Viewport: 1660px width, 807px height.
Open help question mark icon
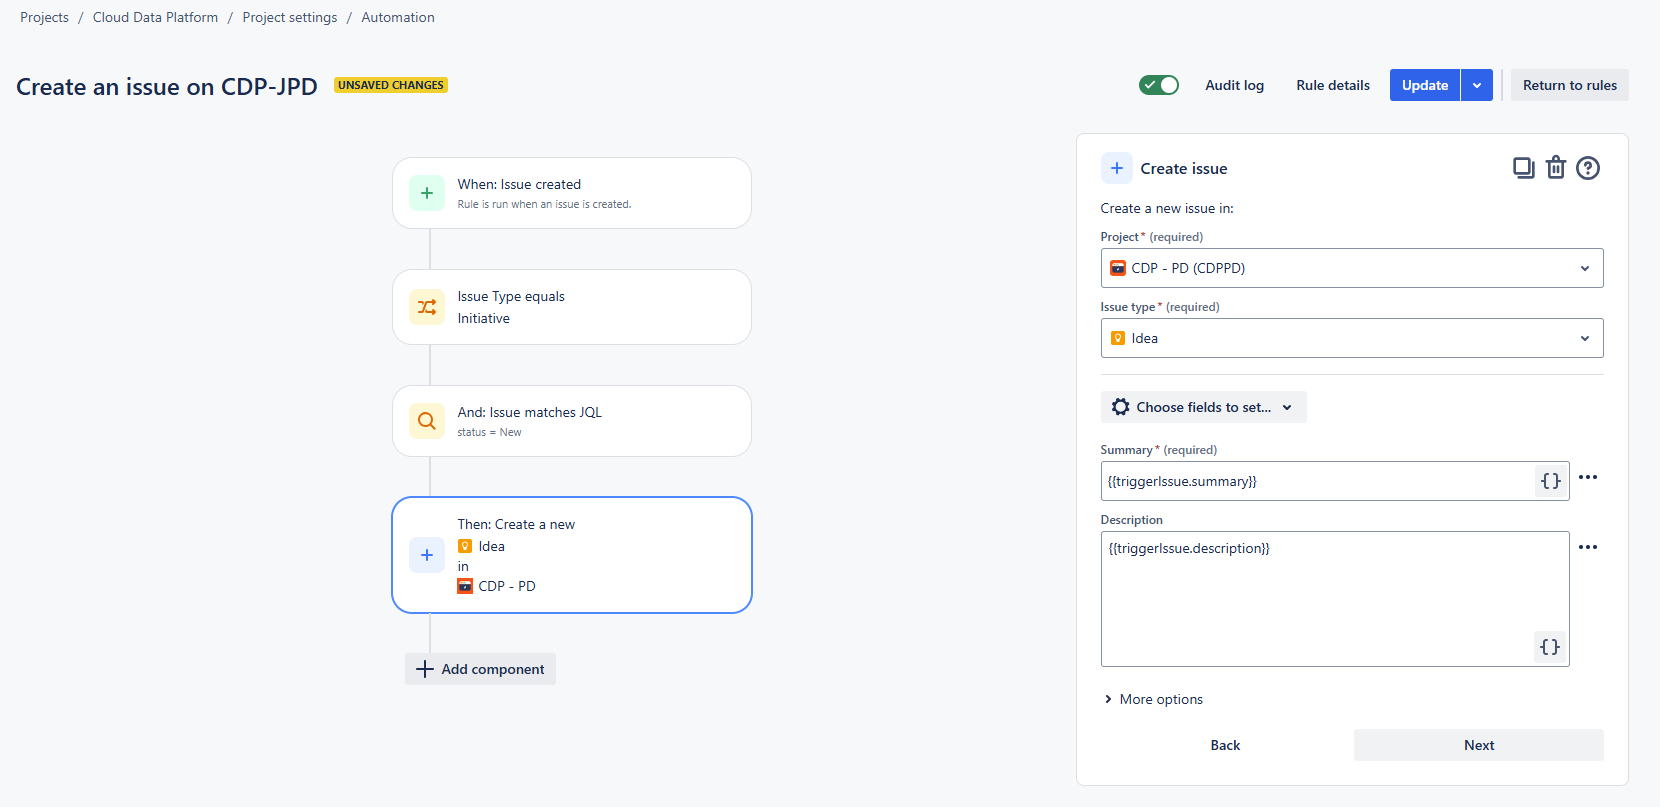1588,168
